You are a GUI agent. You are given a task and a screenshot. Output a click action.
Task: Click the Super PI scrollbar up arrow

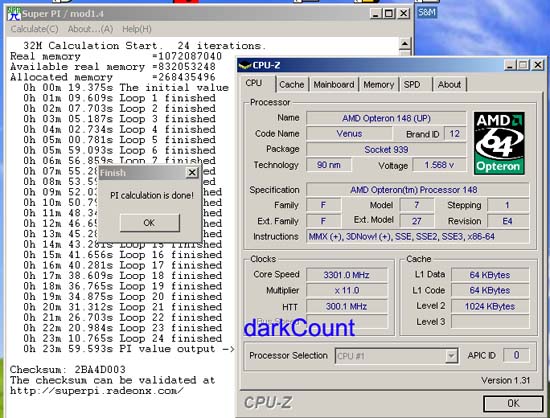point(405,44)
